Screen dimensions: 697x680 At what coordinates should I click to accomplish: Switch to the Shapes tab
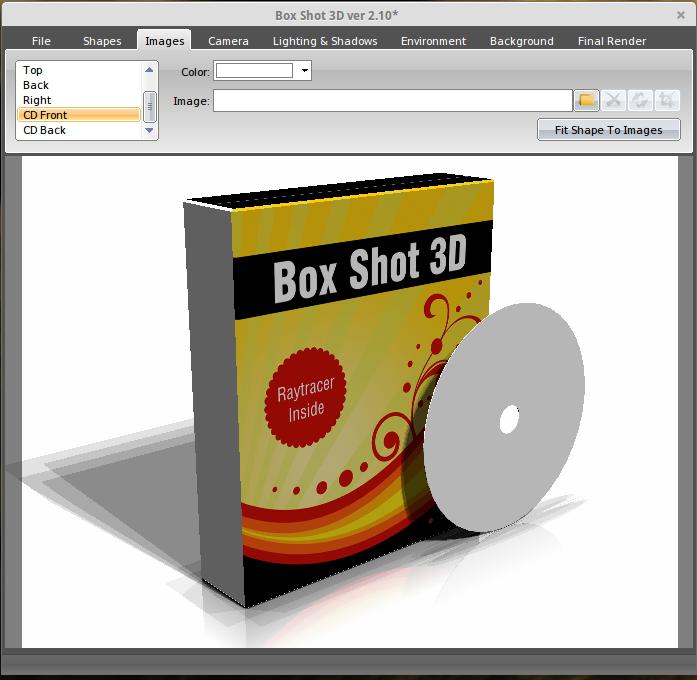(x=102, y=41)
